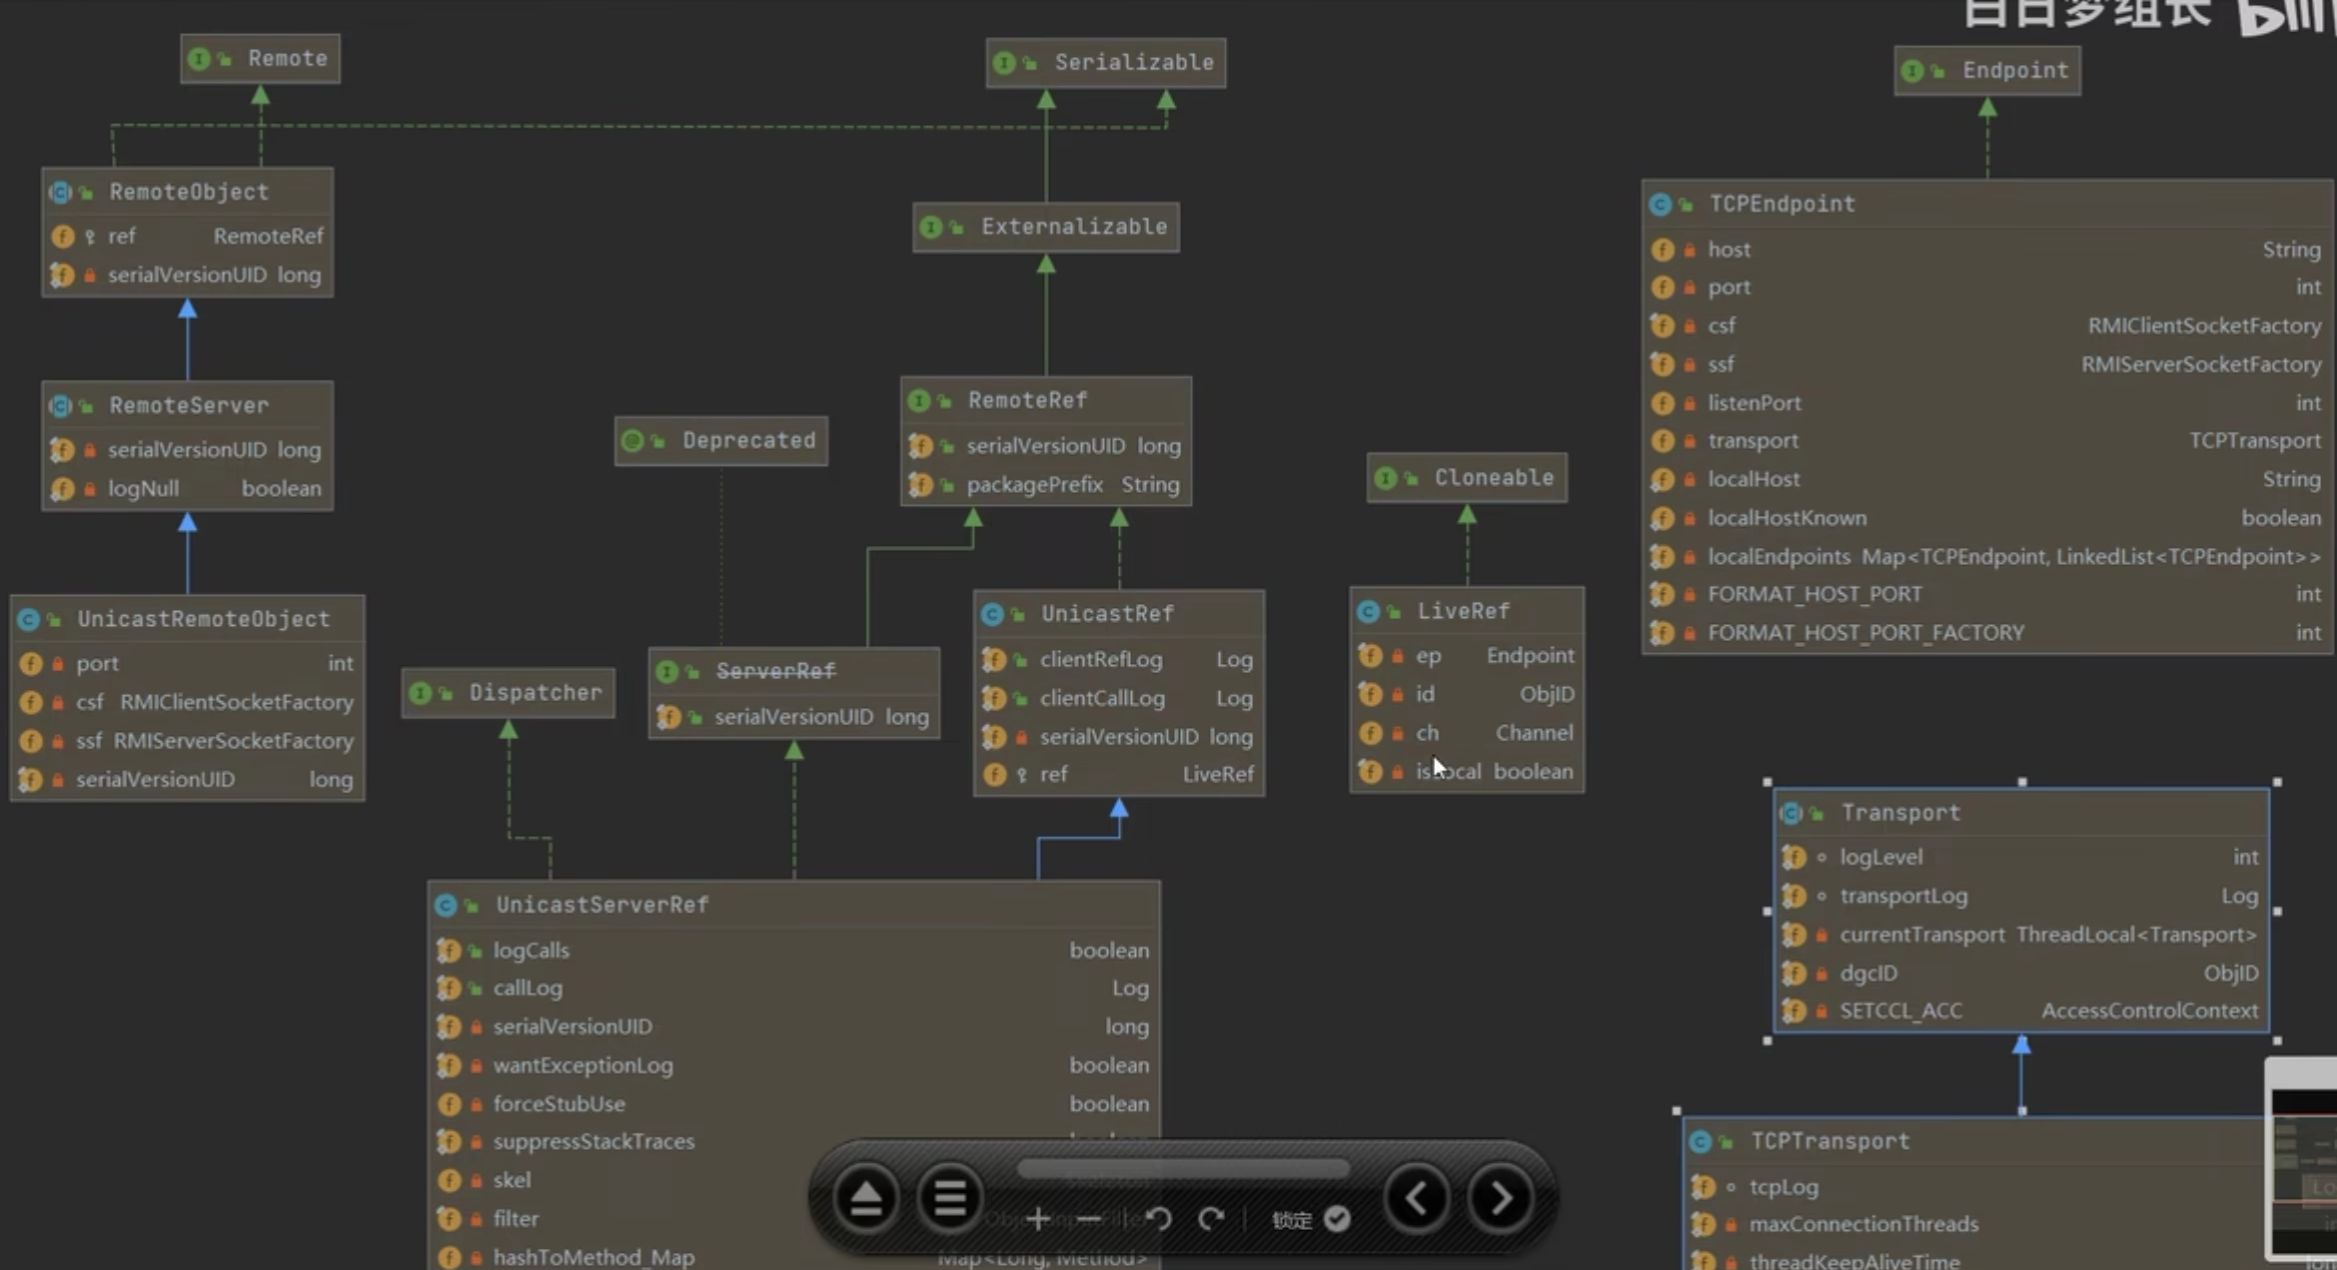Click the eject button in viewer toolbar
The image size is (2337, 1270).
point(866,1197)
